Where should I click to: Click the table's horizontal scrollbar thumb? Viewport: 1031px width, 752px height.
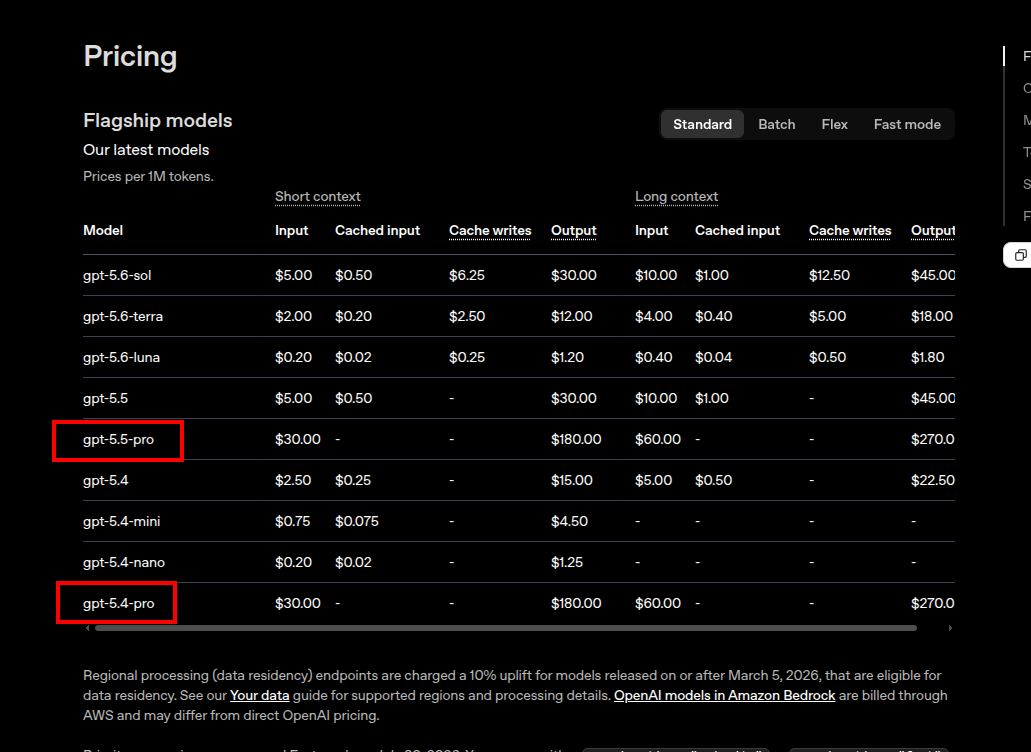506,628
